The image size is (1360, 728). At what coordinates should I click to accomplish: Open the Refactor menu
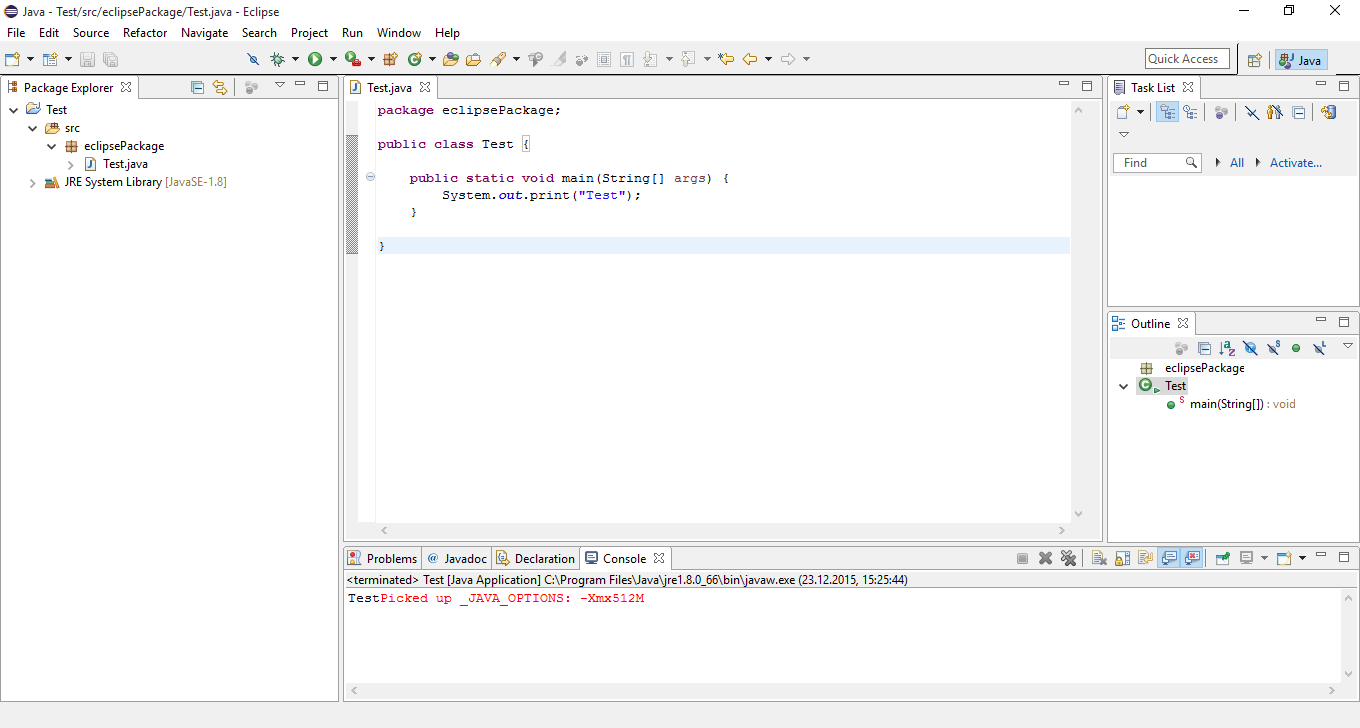[x=145, y=33]
